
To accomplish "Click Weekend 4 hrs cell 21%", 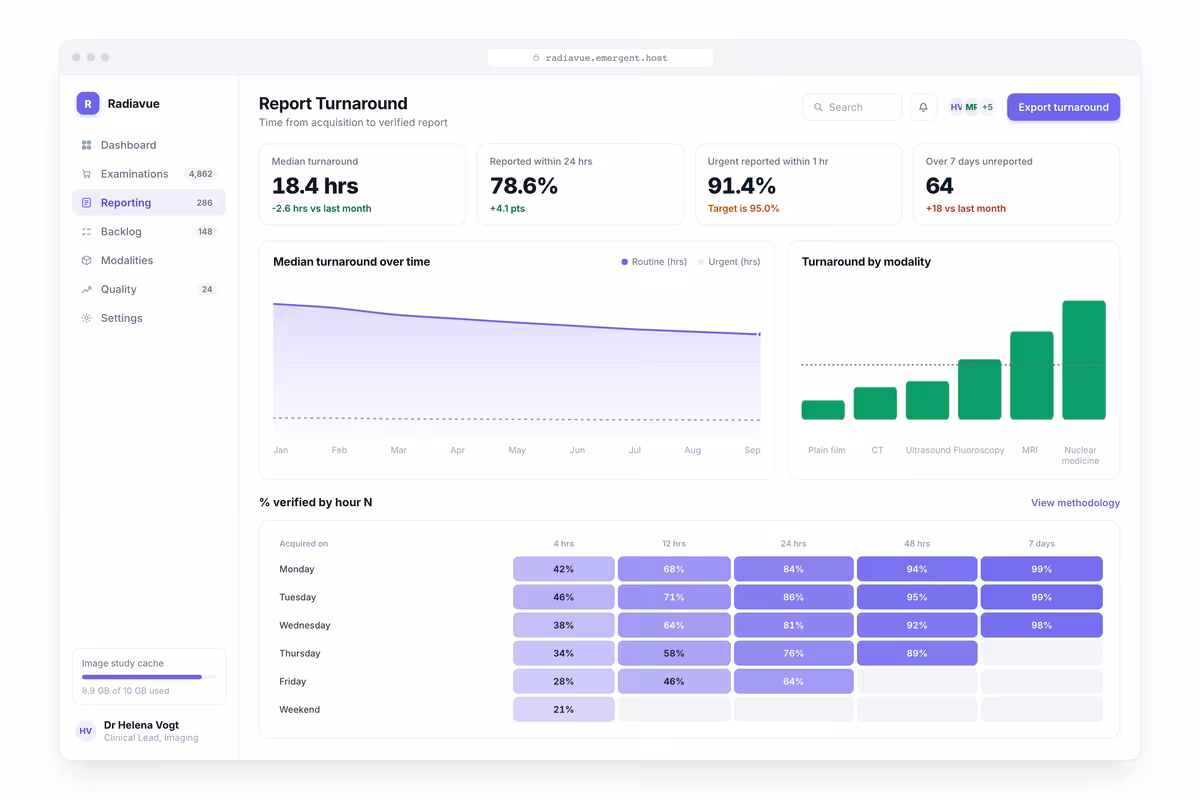I will coord(563,709).
